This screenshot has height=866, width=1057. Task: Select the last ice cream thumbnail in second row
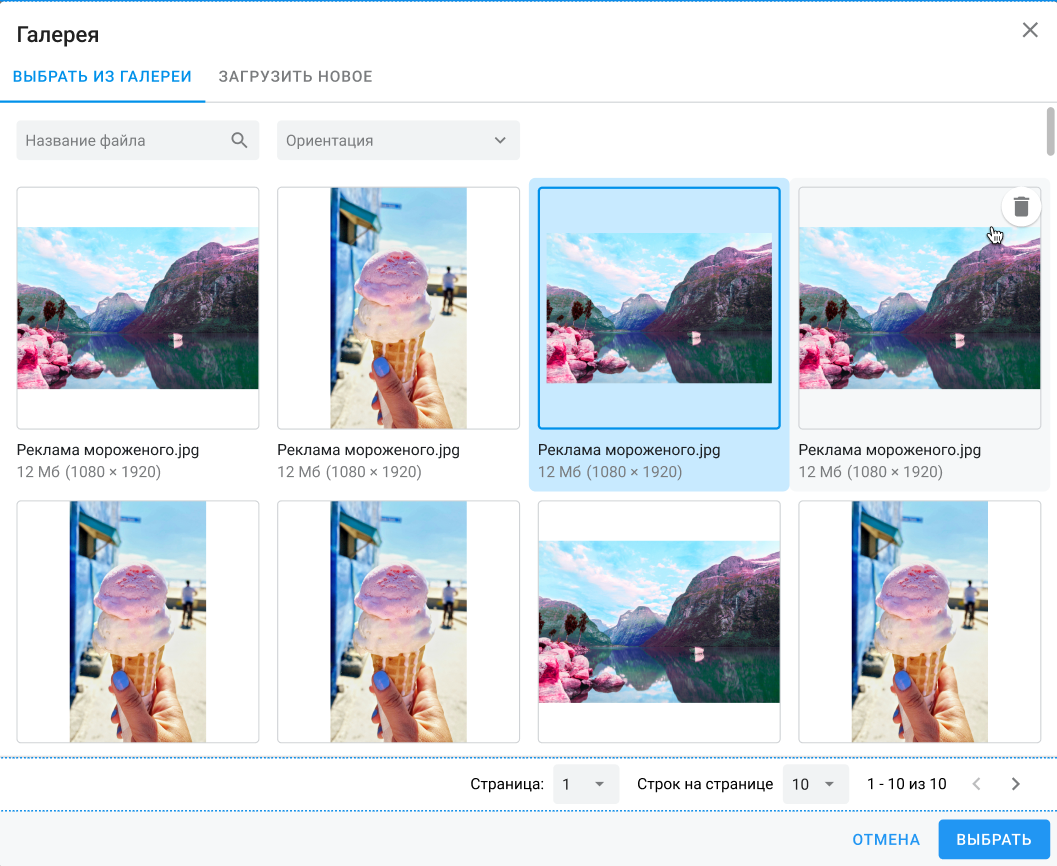[x=919, y=621]
